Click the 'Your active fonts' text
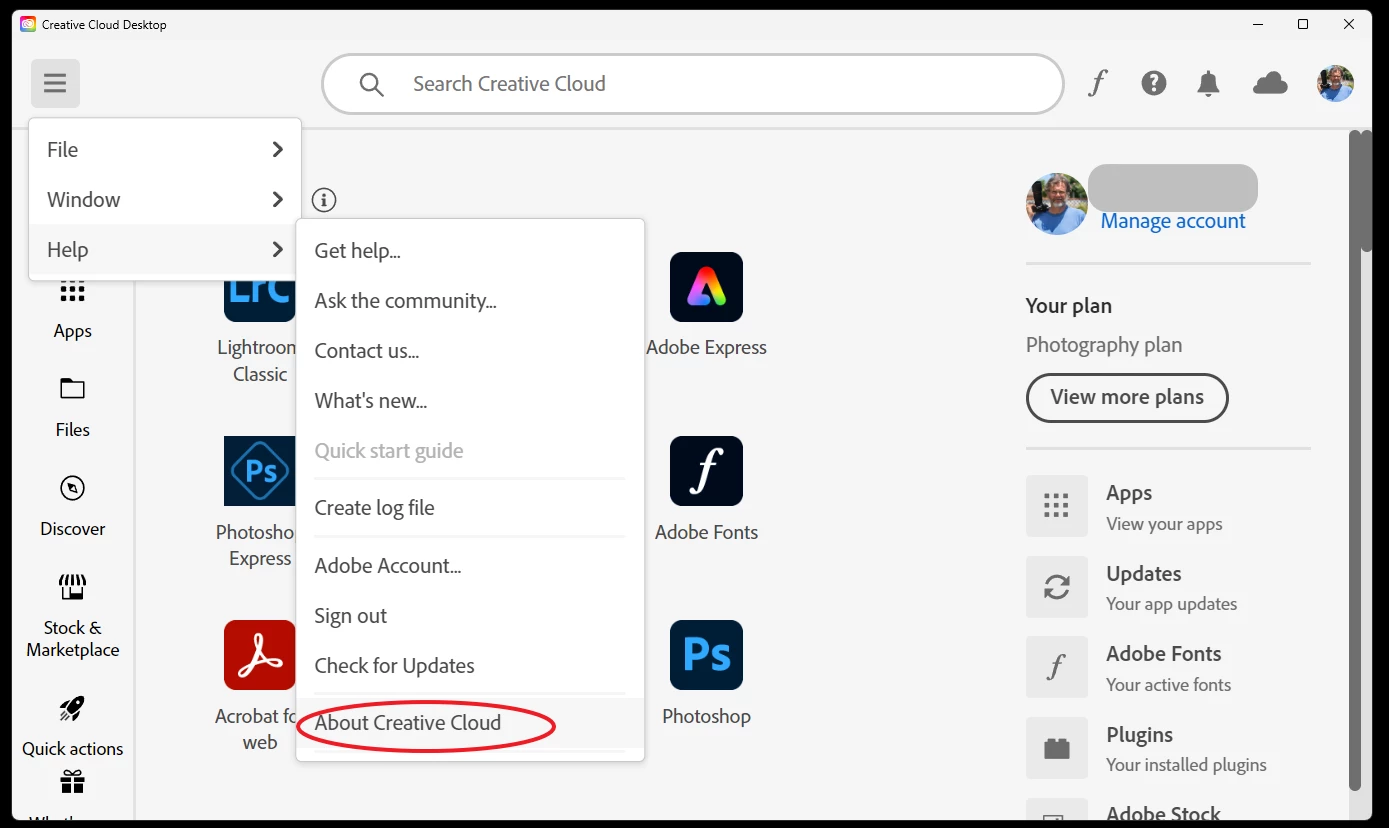The image size is (1389, 828). point(1168,685)
